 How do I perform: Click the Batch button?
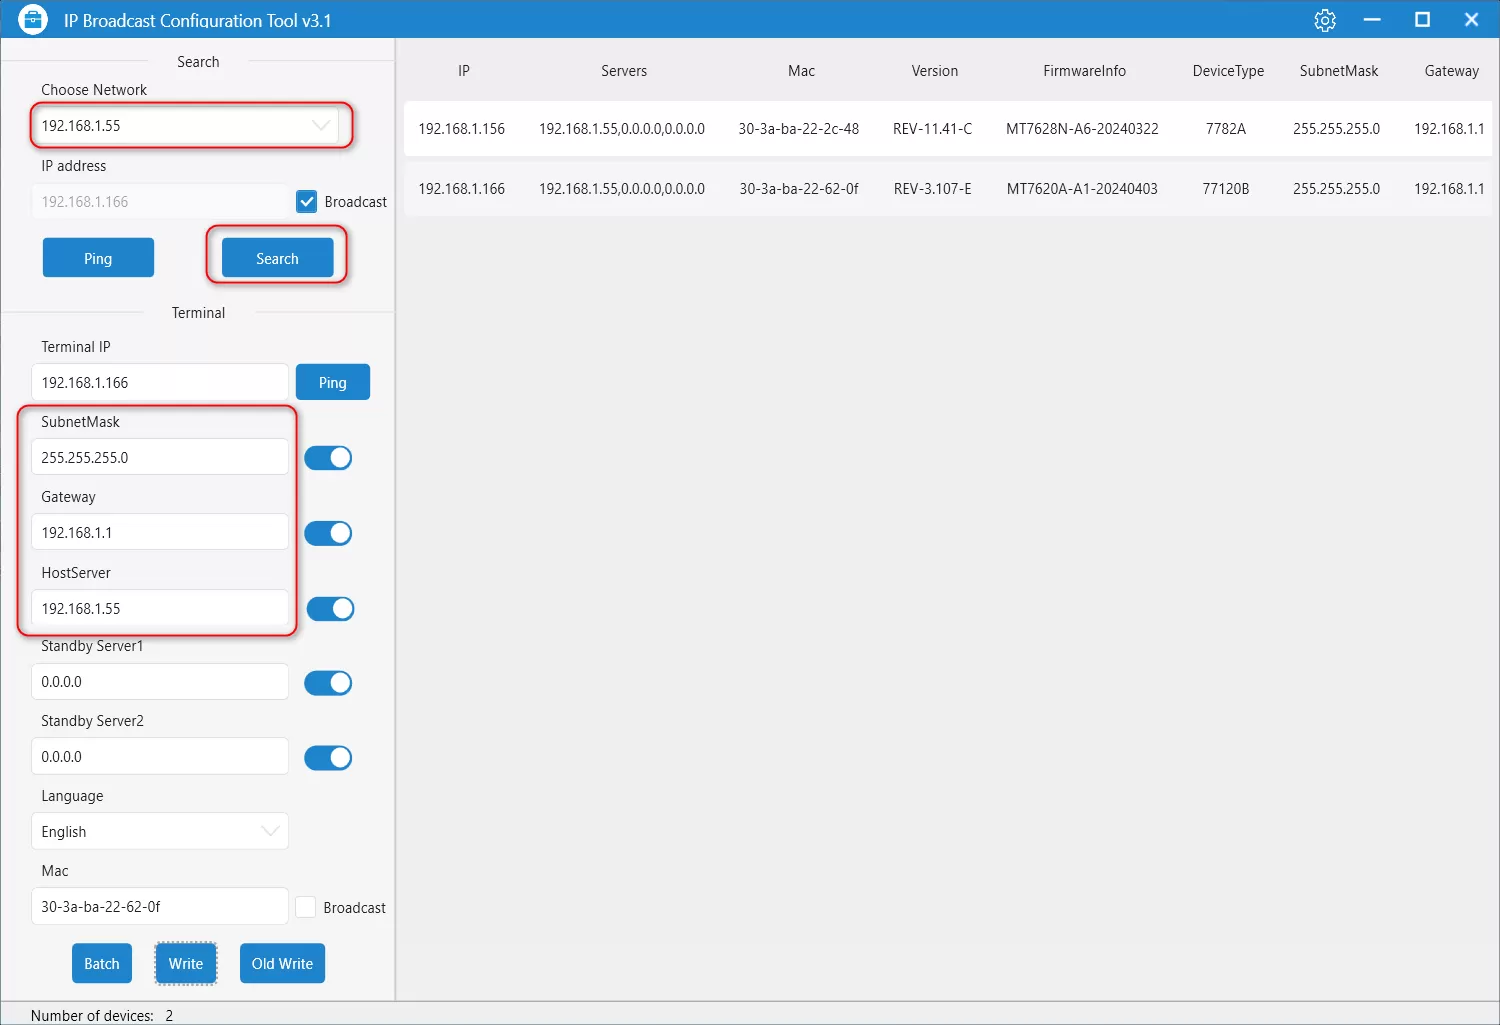point(102,963)
